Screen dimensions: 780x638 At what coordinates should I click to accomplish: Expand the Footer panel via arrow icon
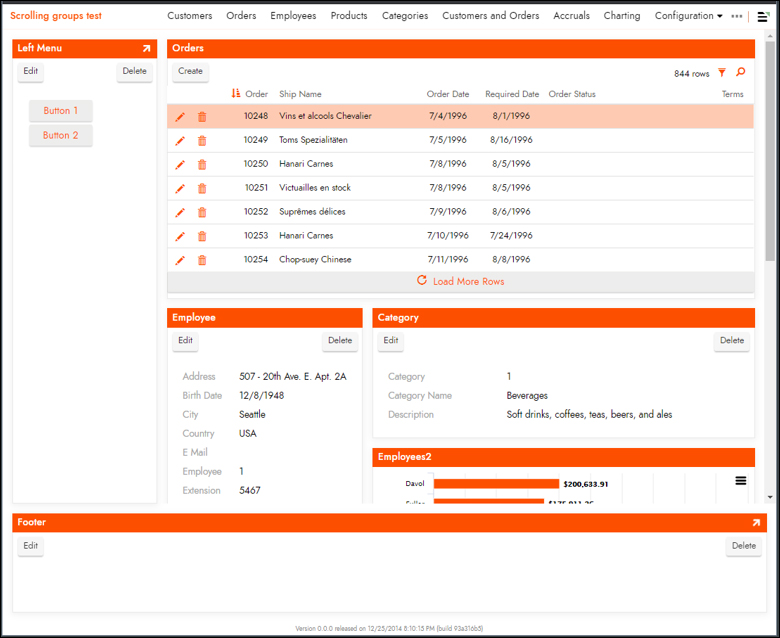[x=756, y=522]
